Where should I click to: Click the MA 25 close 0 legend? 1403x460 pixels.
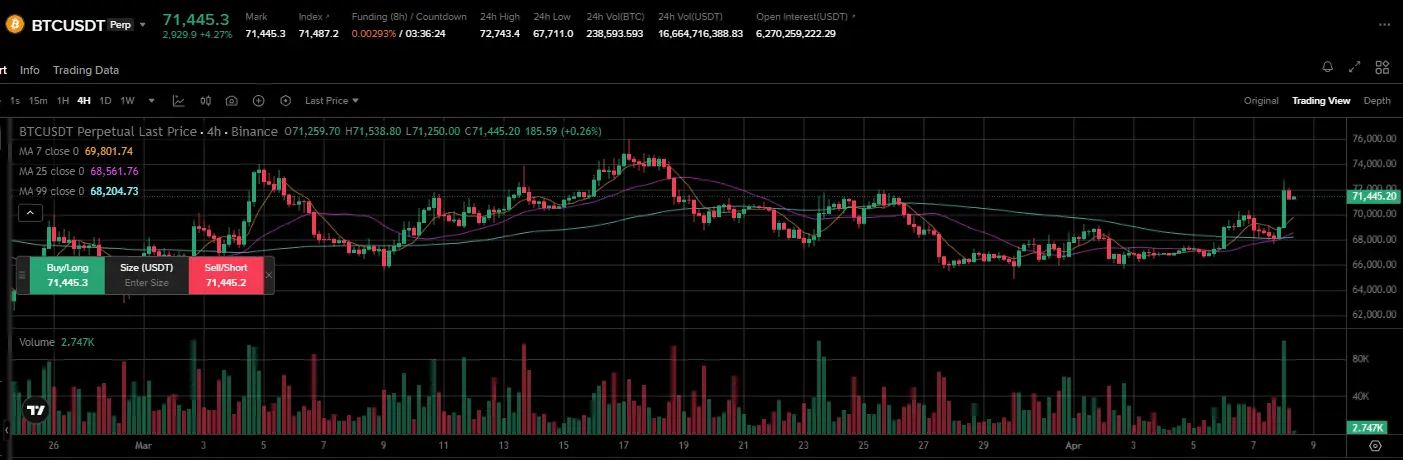tap(79, 171)
